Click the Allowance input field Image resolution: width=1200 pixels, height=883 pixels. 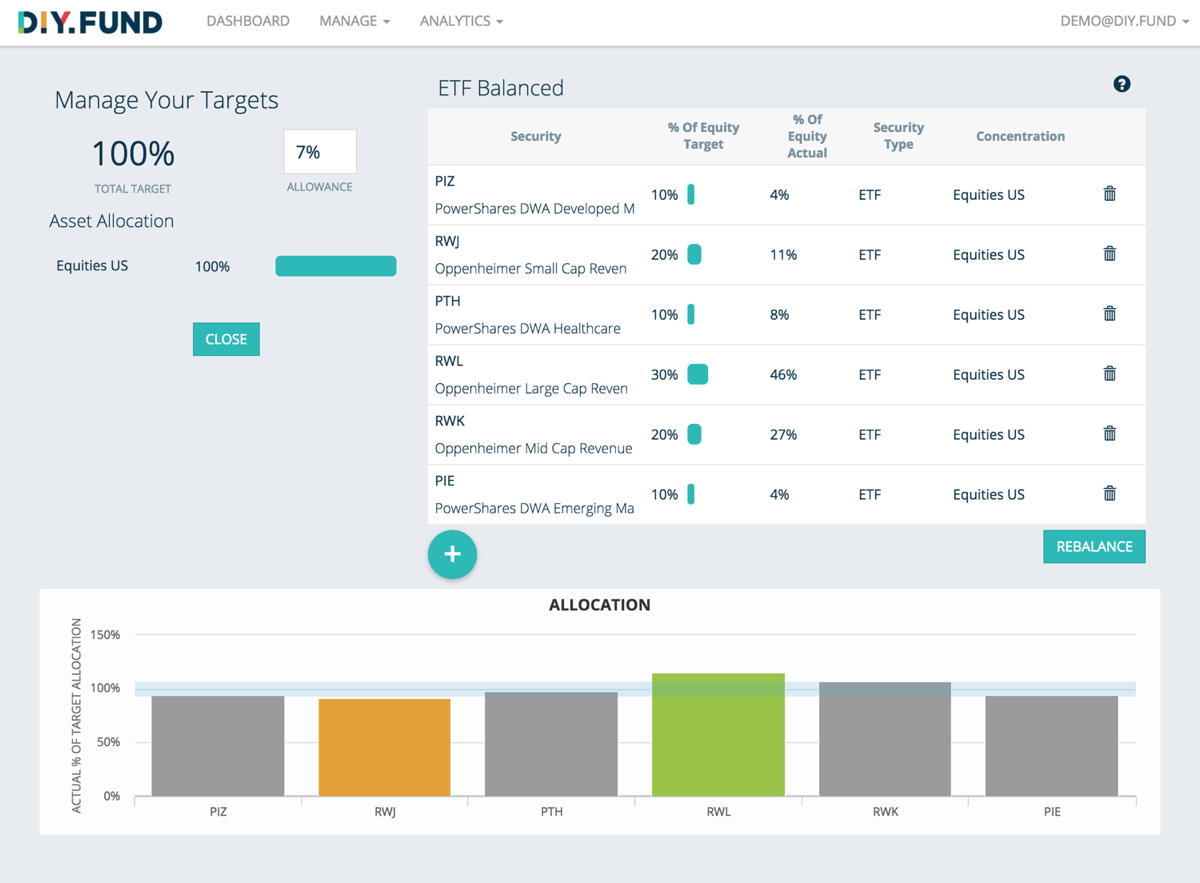(320, 152)
